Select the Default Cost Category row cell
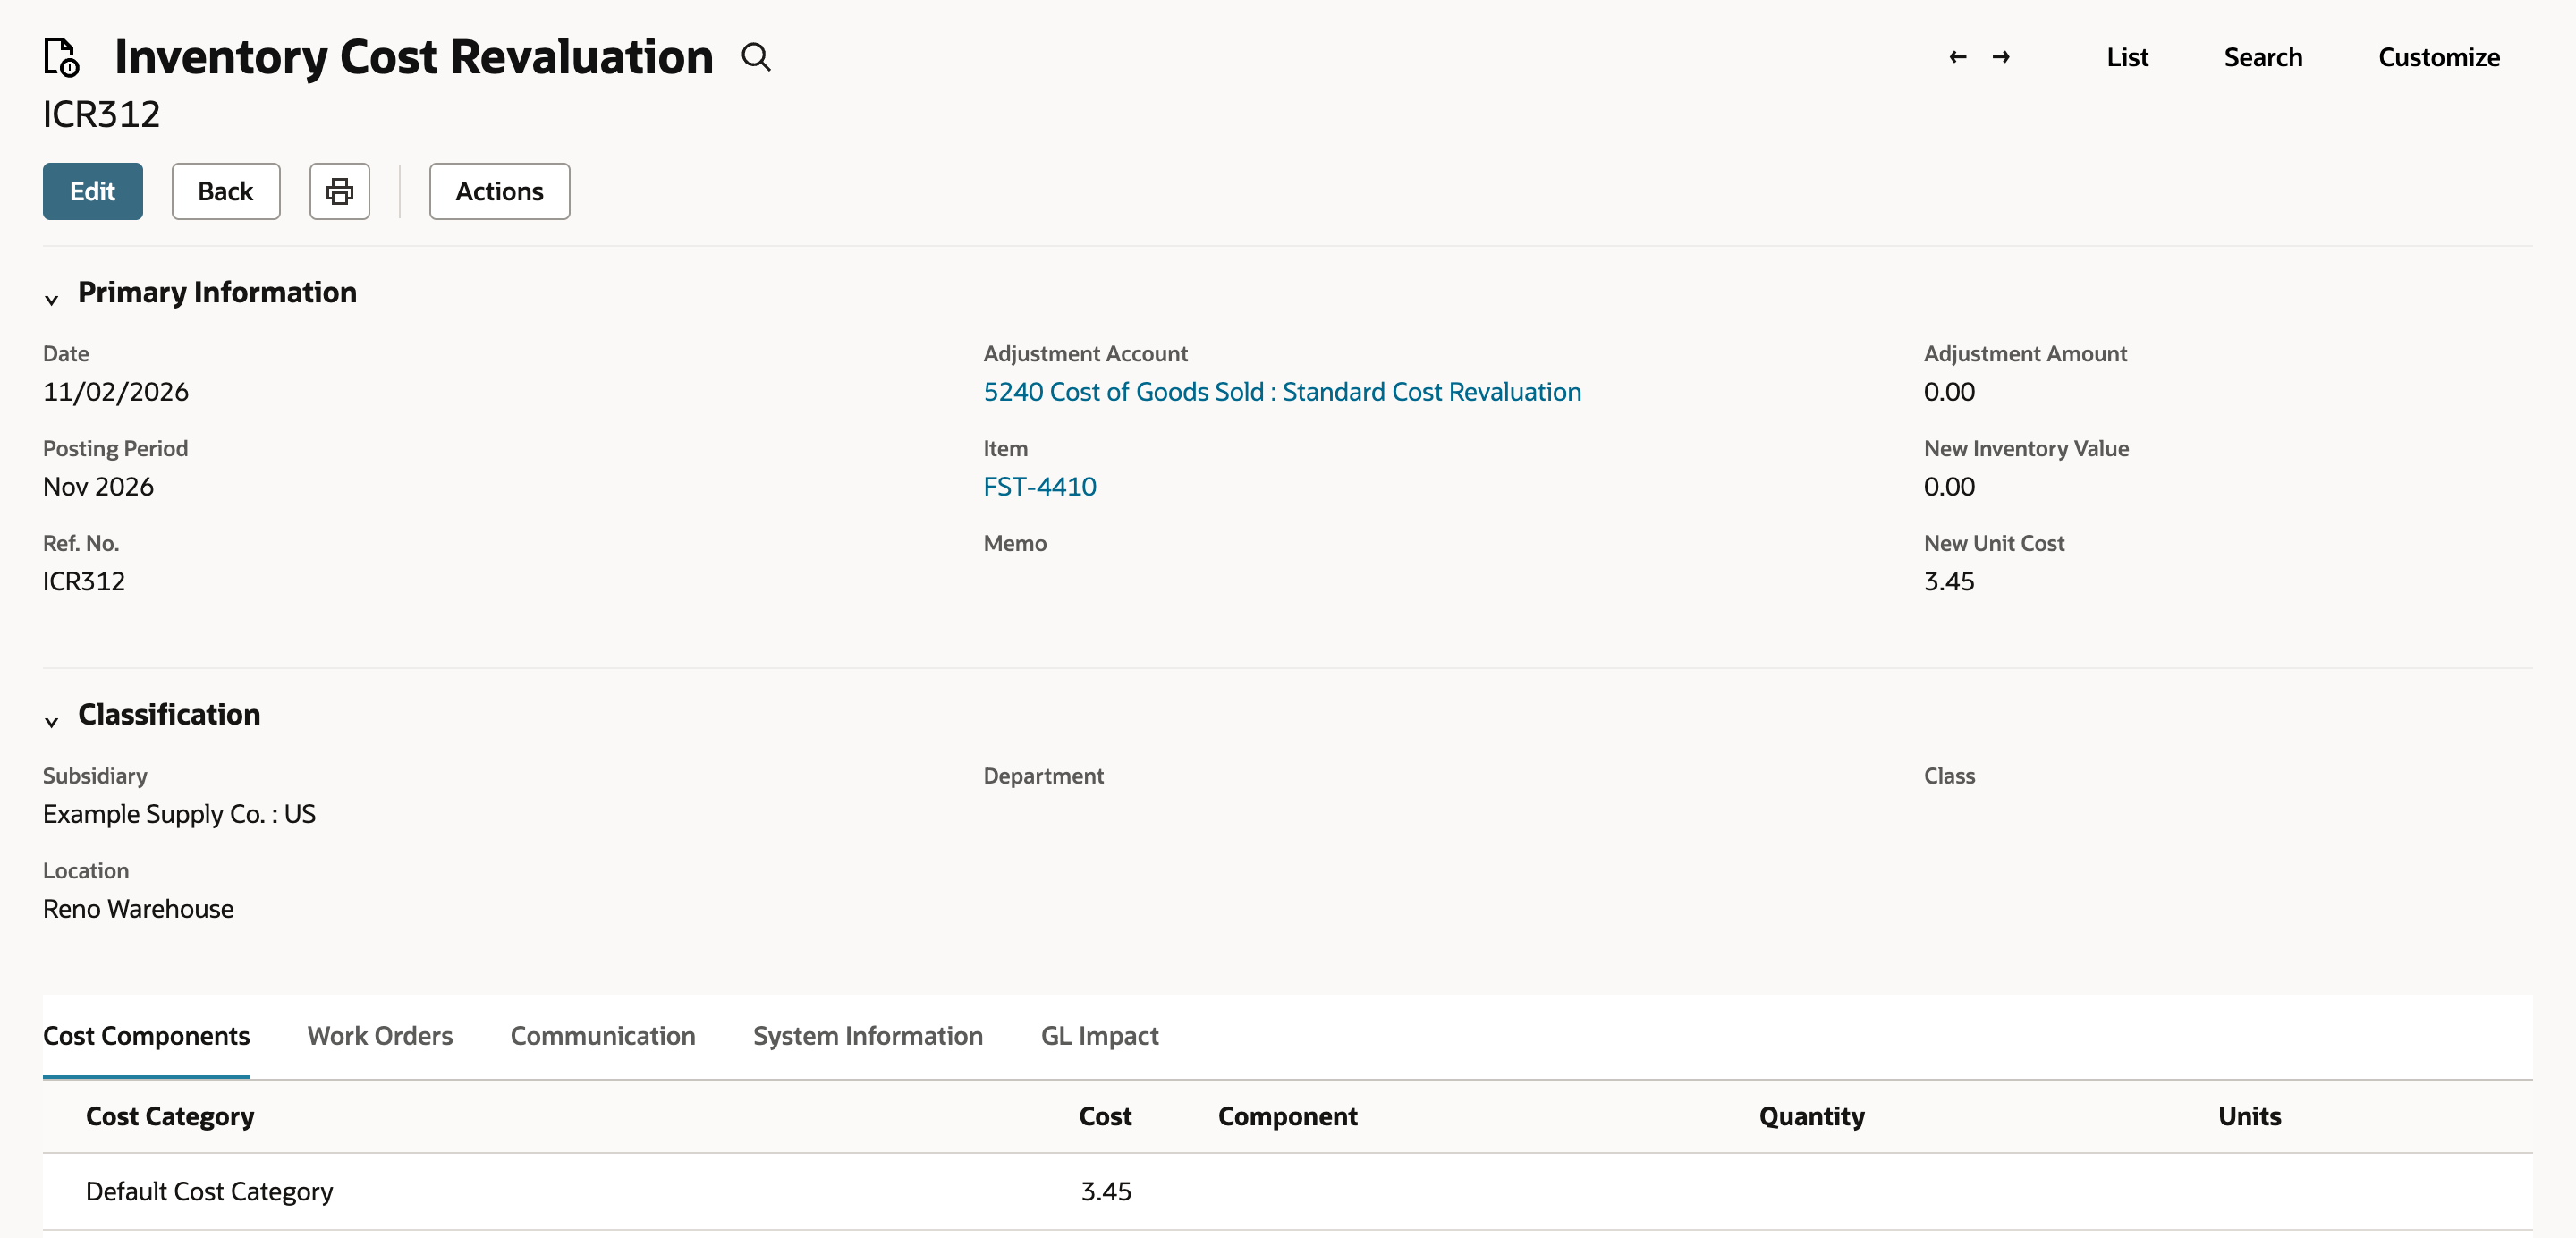This screenshot has height=1238, width=2576. pos(209,1191)
